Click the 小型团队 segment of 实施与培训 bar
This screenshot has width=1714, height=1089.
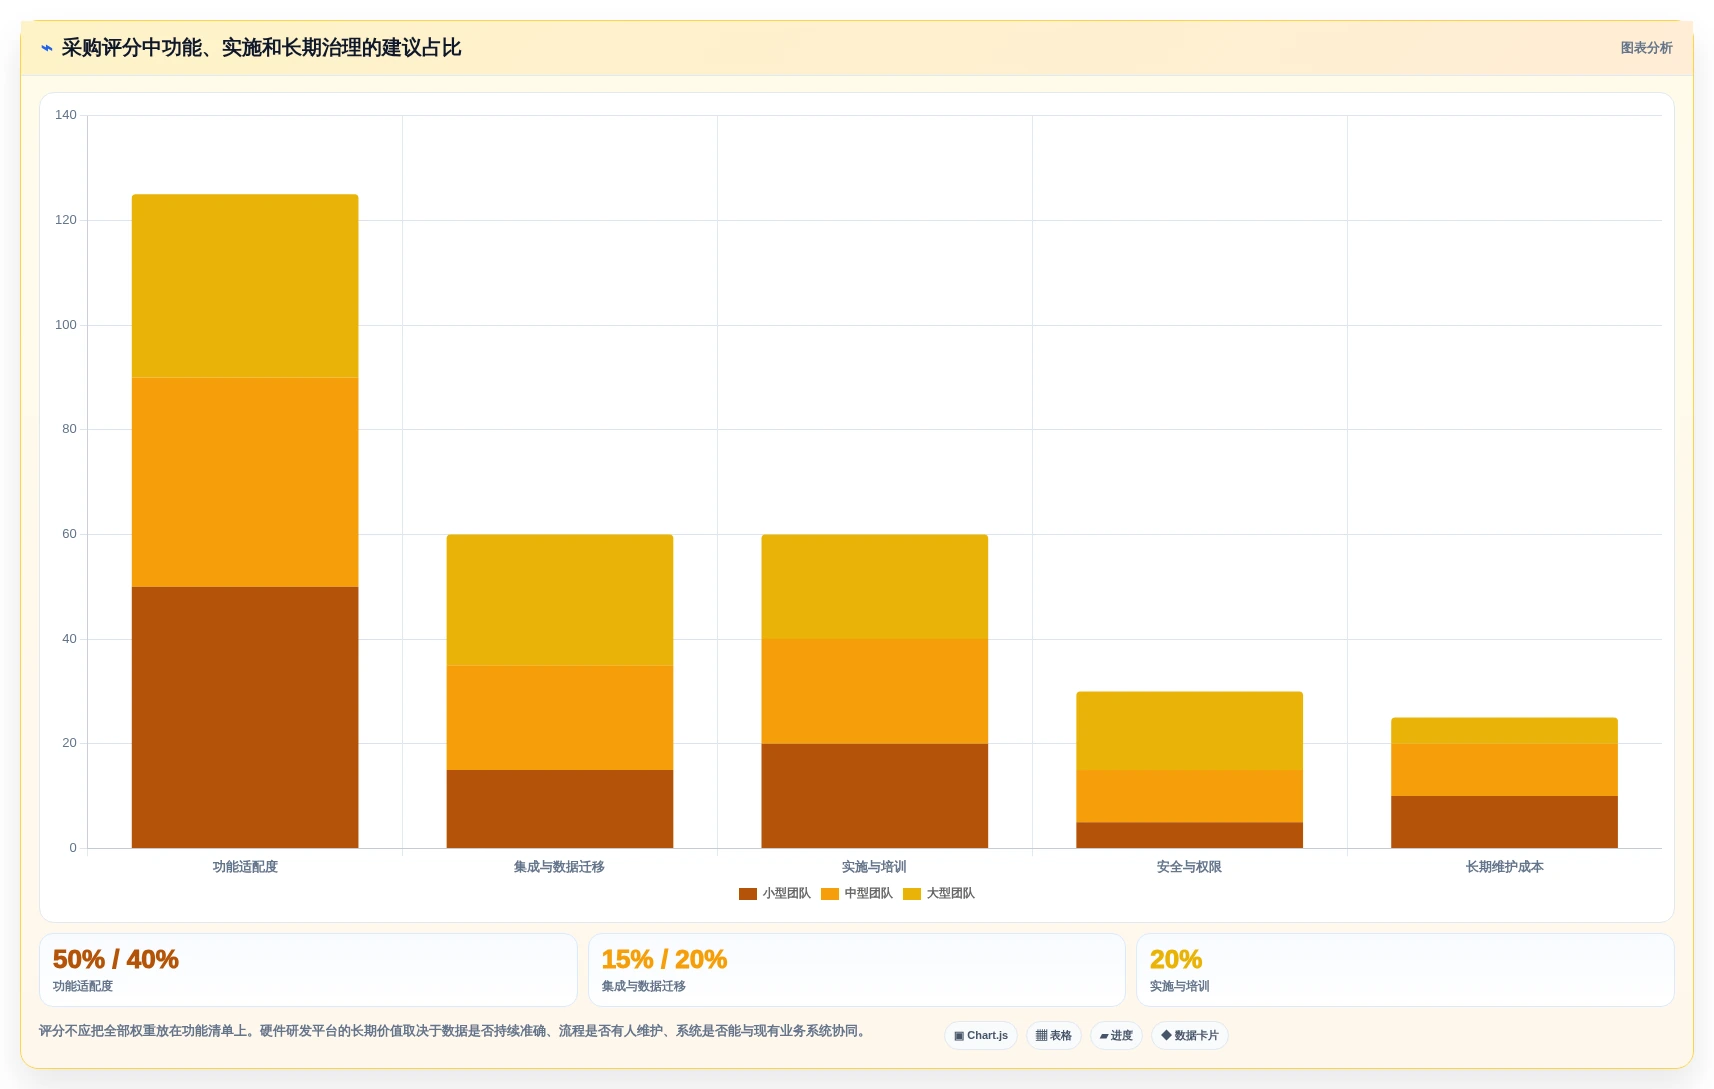pos(875,796)
